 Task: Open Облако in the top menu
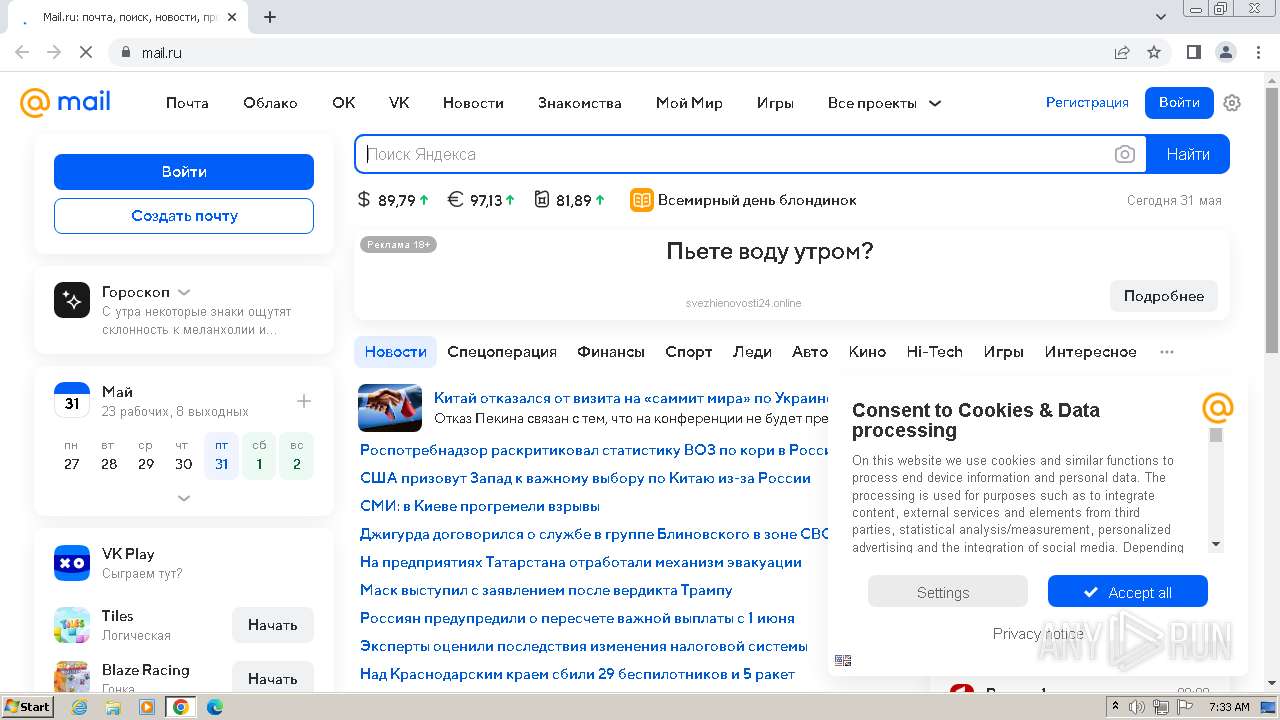click(270, 103)
